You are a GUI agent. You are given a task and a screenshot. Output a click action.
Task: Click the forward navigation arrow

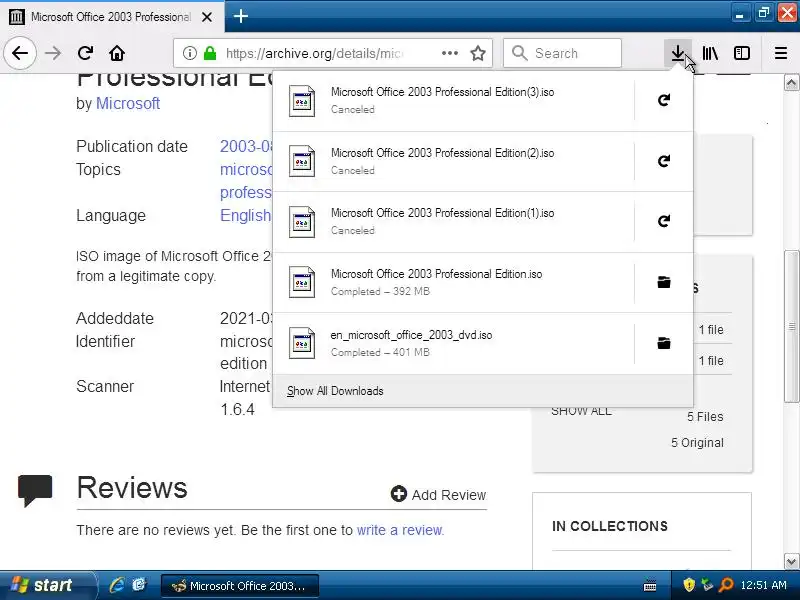(53, 53)
